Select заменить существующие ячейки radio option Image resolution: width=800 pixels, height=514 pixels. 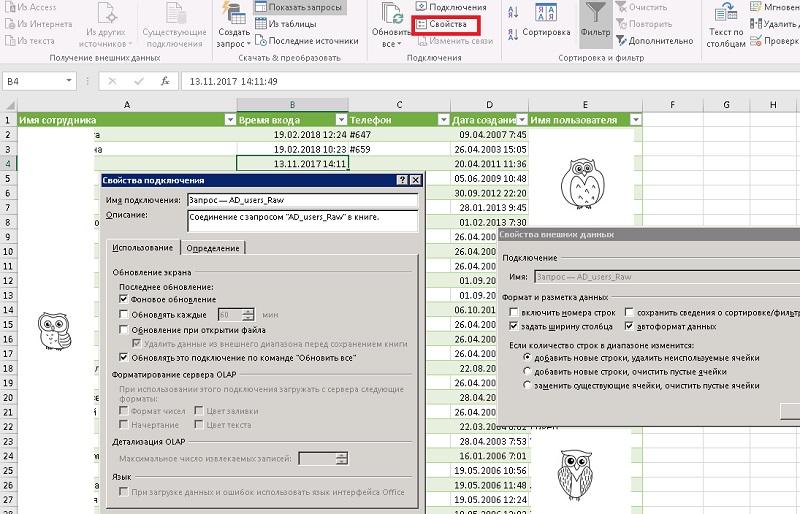click(528, 385)
